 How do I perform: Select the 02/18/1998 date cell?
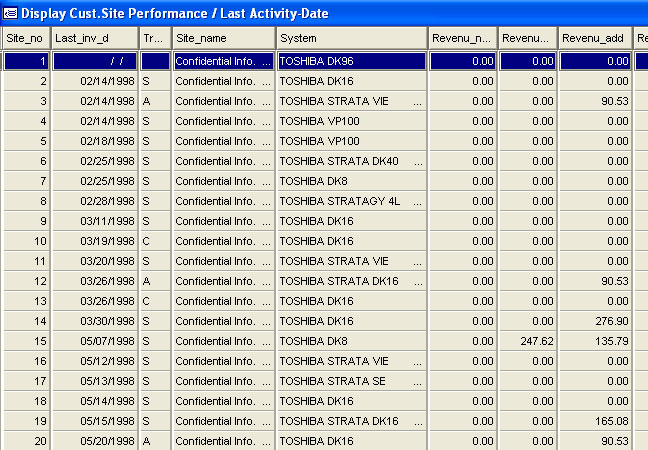95,141
